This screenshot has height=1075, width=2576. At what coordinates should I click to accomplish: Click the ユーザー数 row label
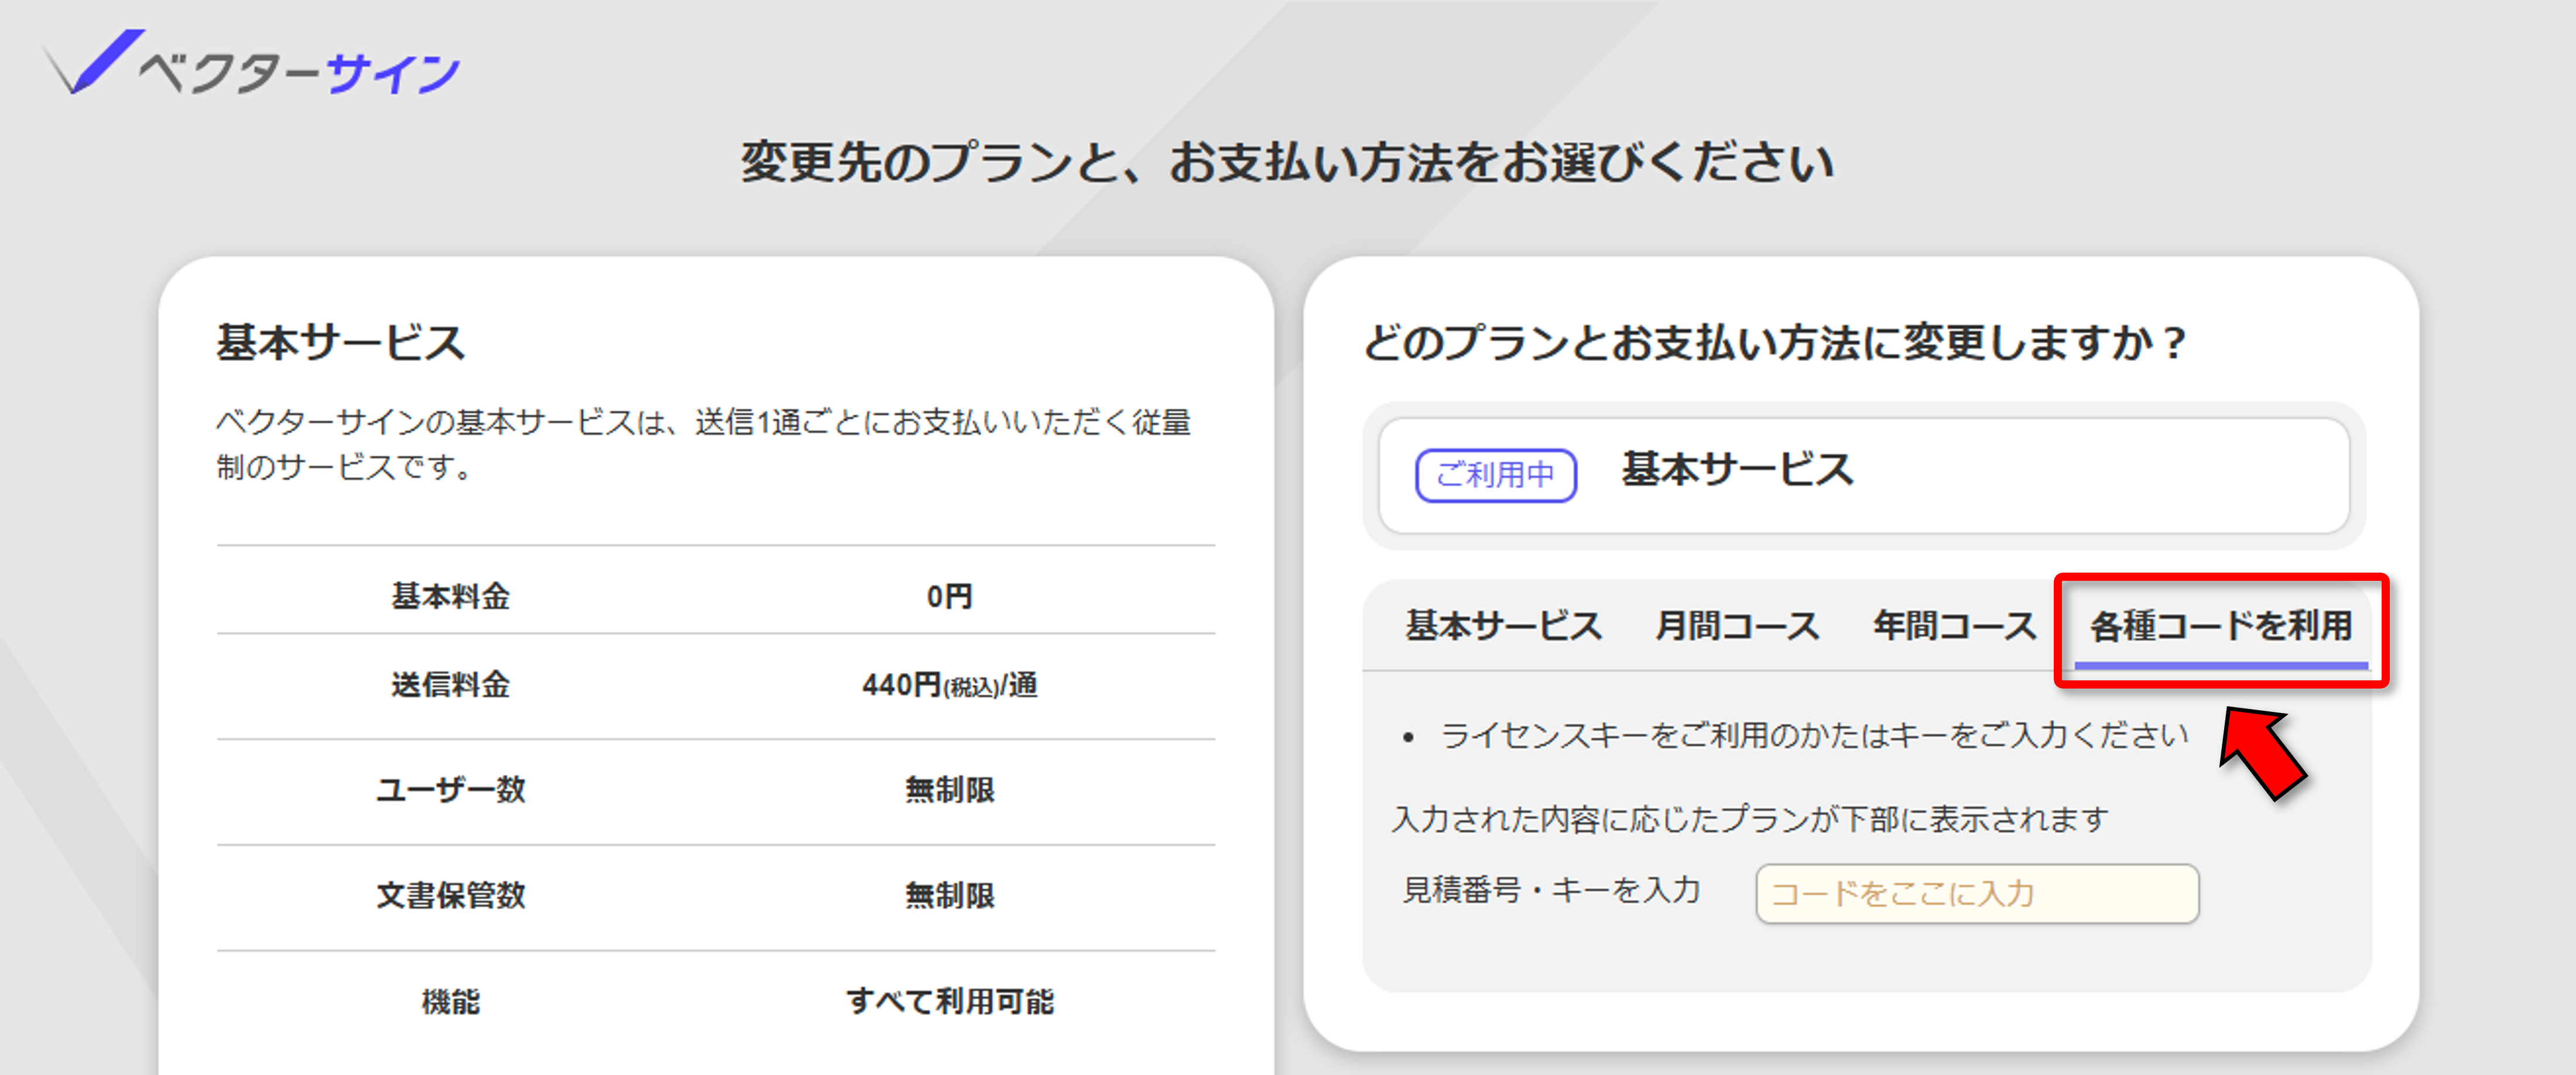(x=450, y=790)
